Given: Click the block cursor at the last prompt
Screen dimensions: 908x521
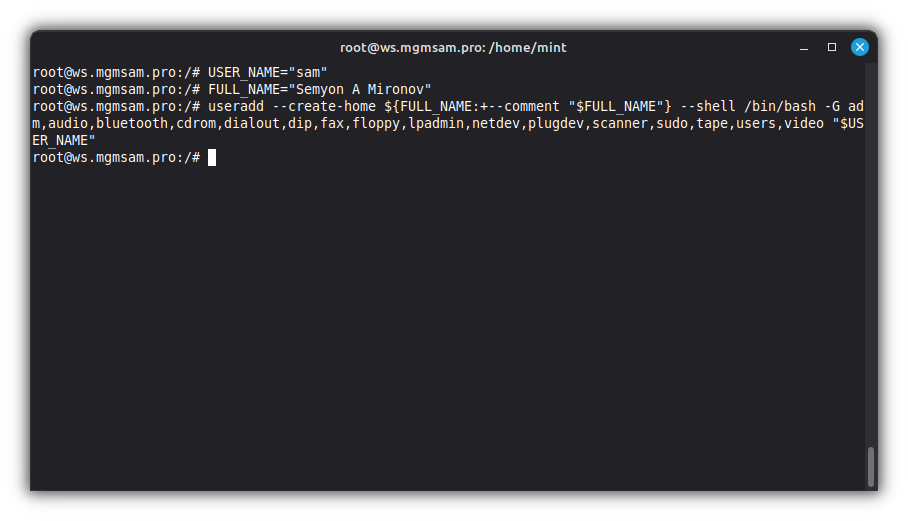Looking at the screenshot, I should pyautogui.click(x=212, y=157).
